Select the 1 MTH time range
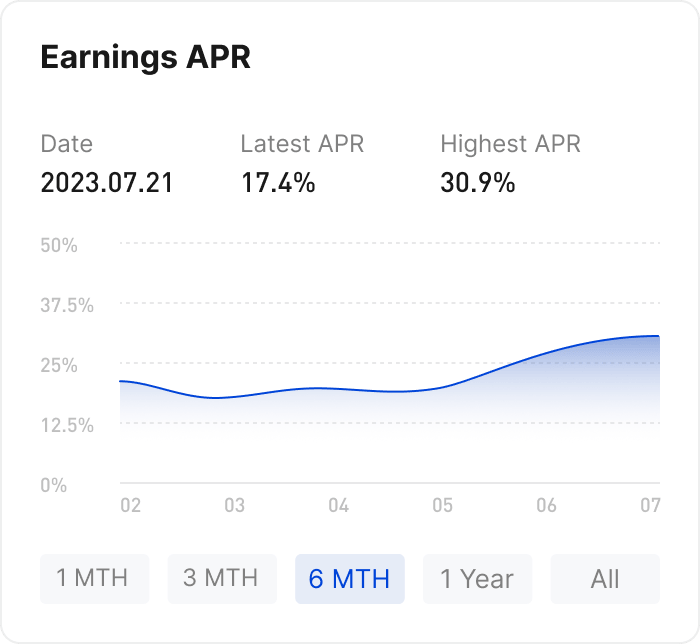 click(94, 579)
